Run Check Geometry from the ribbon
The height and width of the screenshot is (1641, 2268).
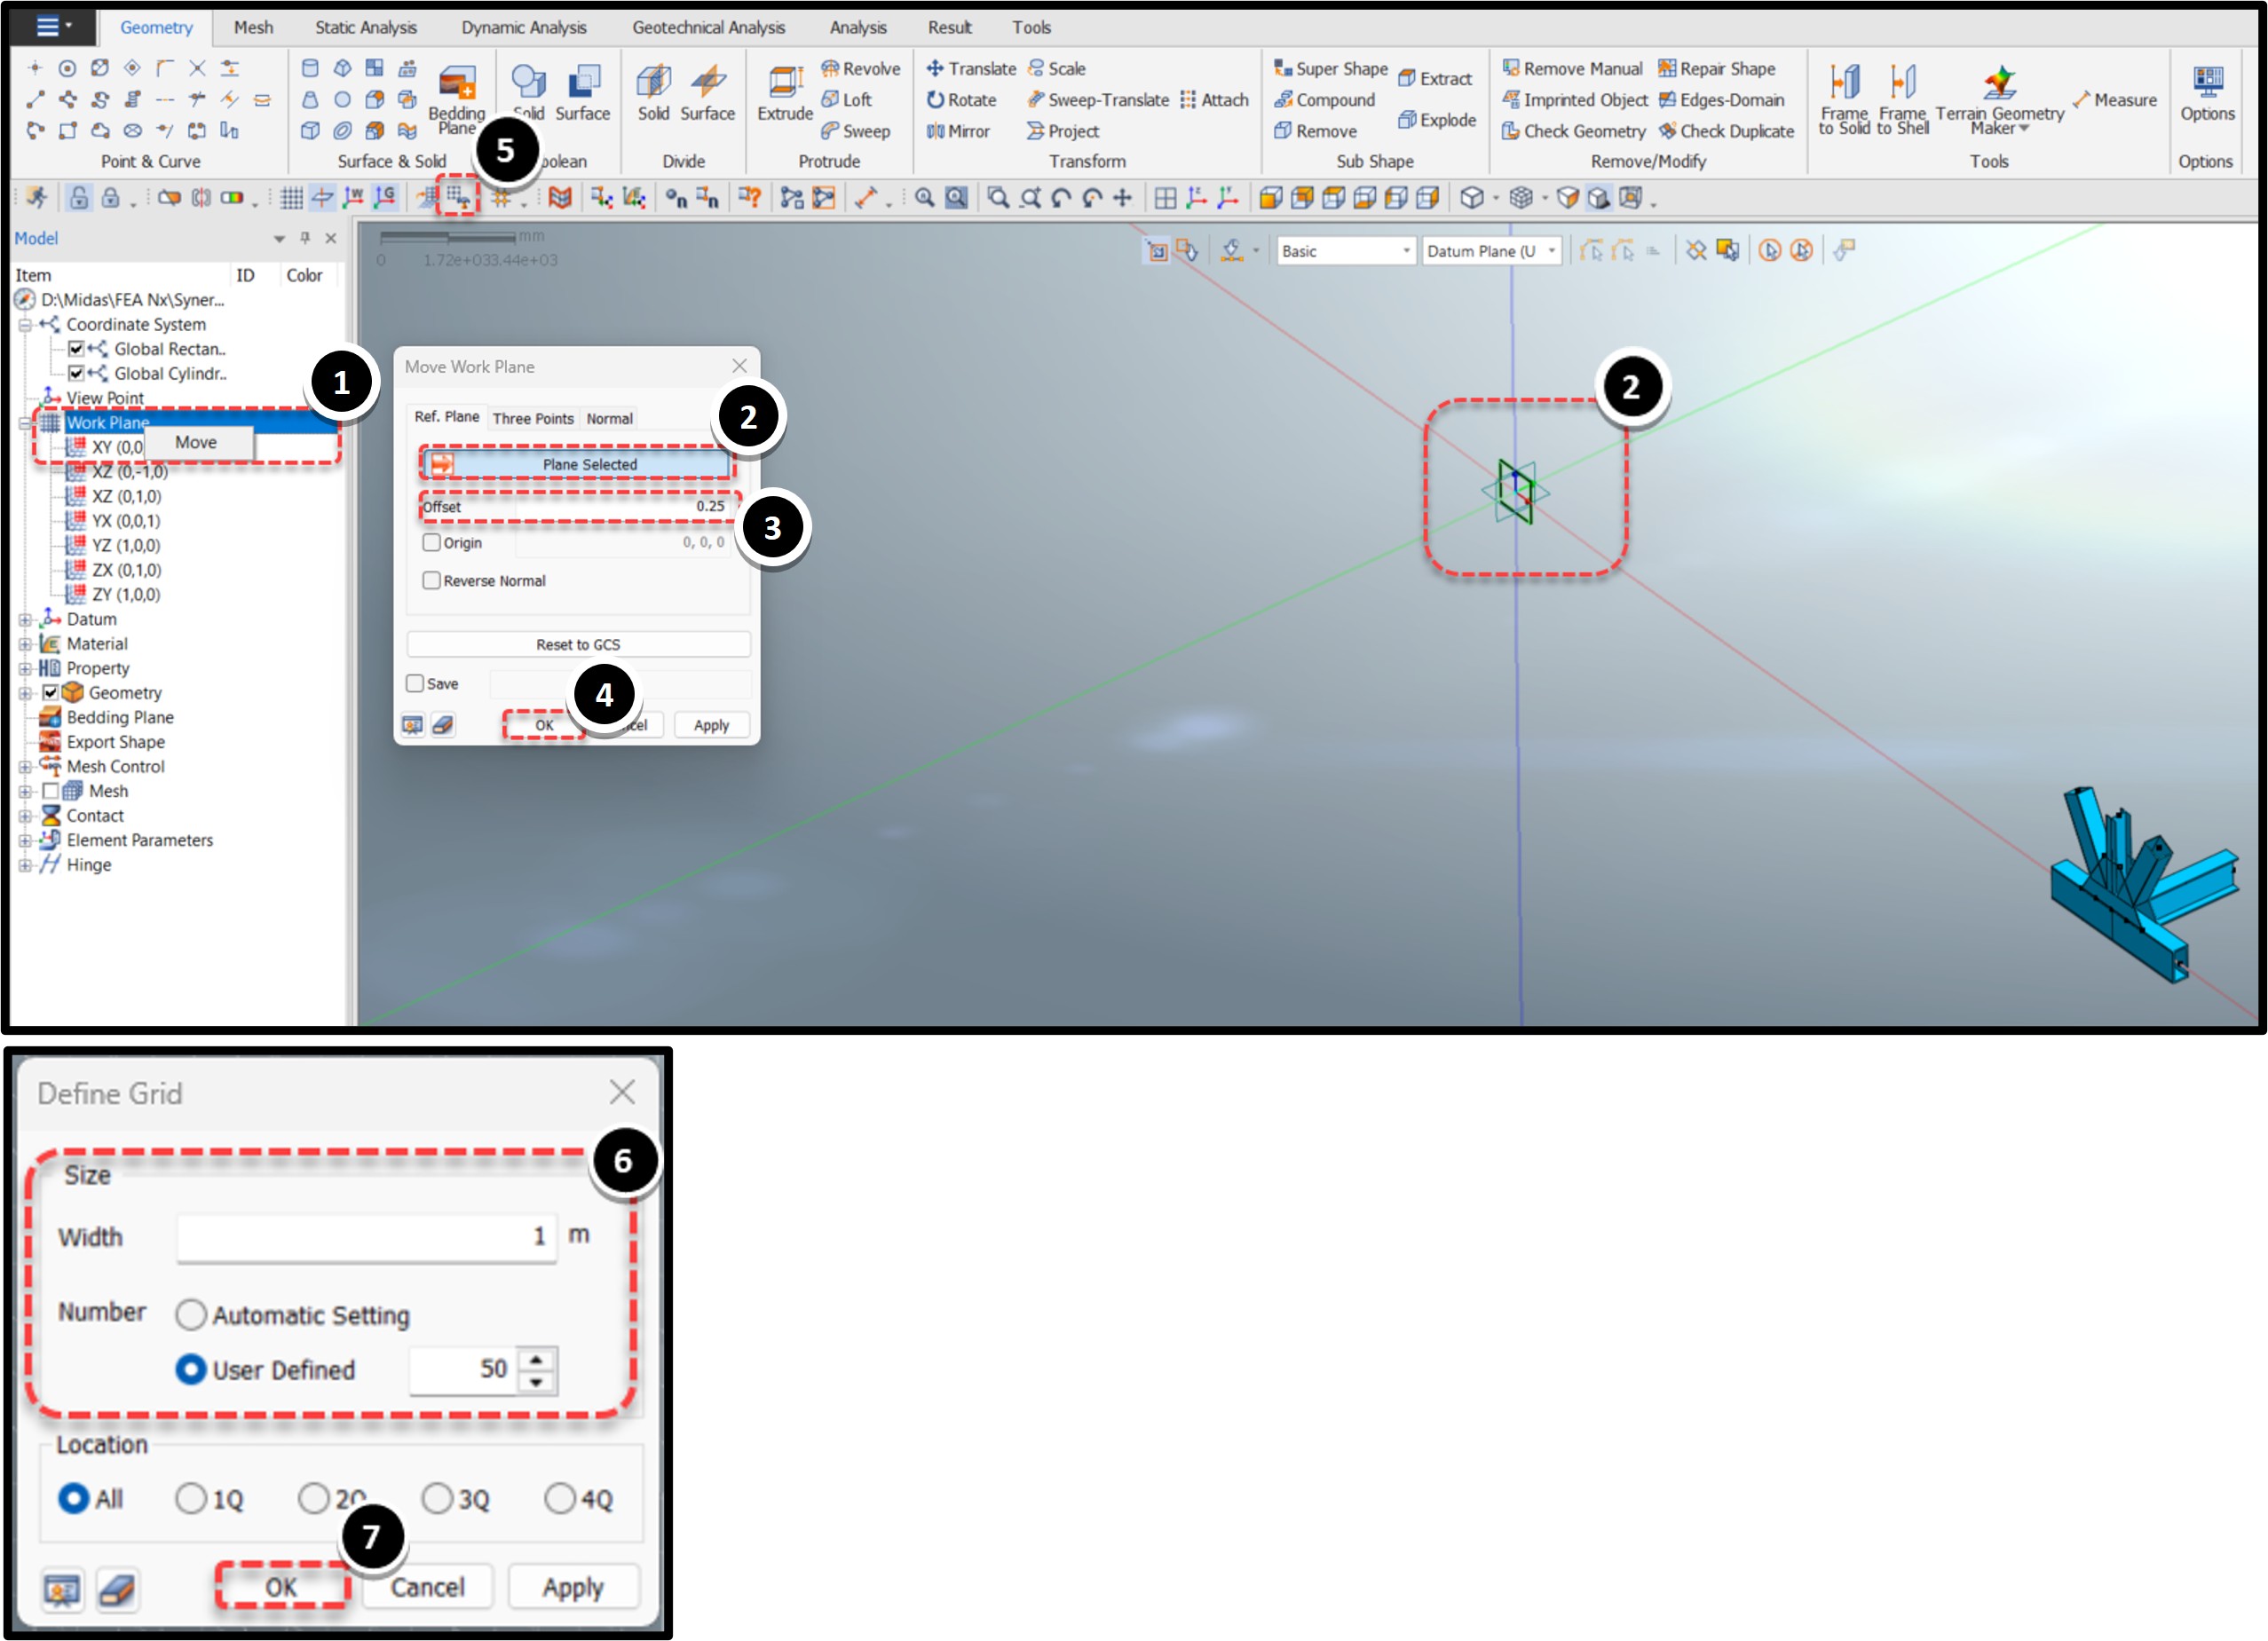(1575, 131)
